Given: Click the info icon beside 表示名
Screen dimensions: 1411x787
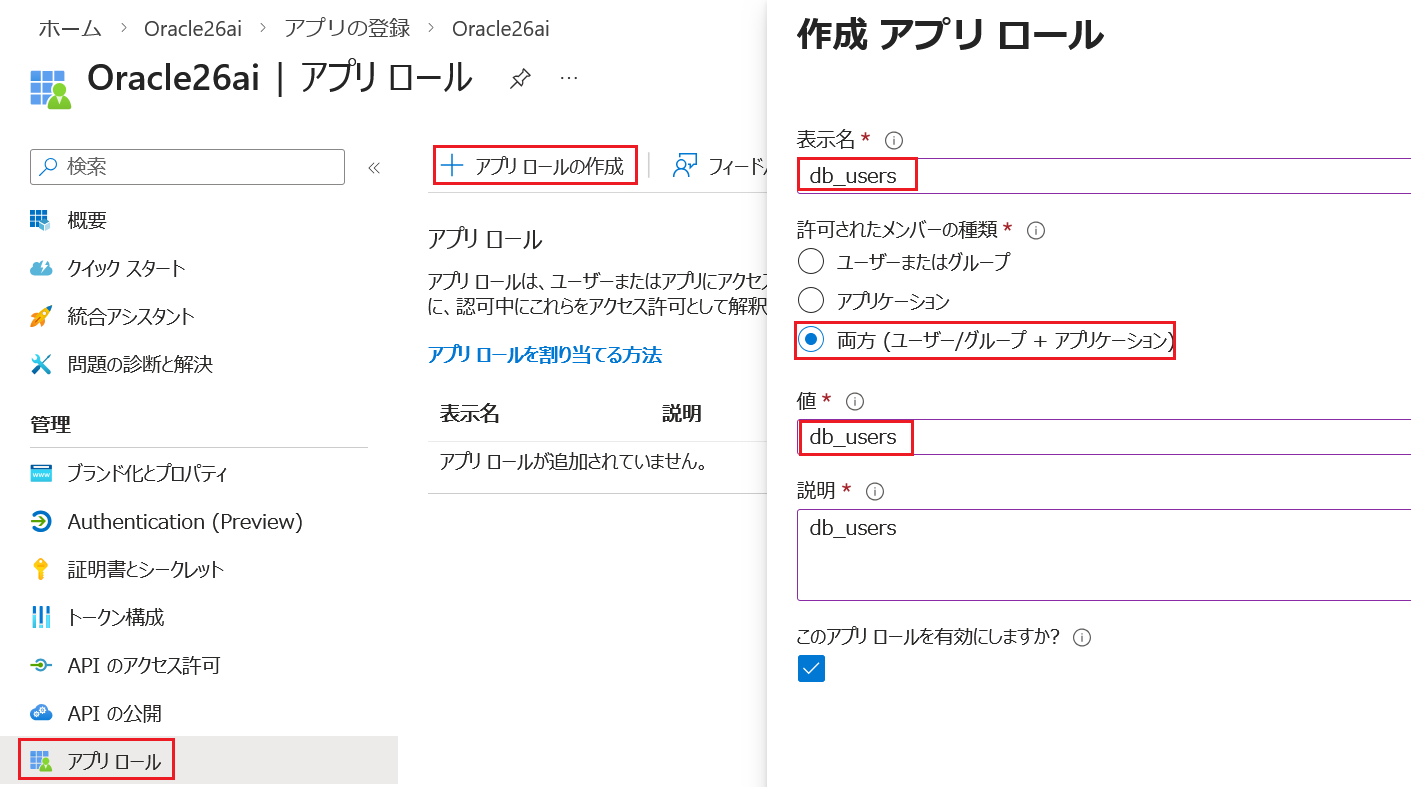Looking at the screenshot, I should click(894, 140).
